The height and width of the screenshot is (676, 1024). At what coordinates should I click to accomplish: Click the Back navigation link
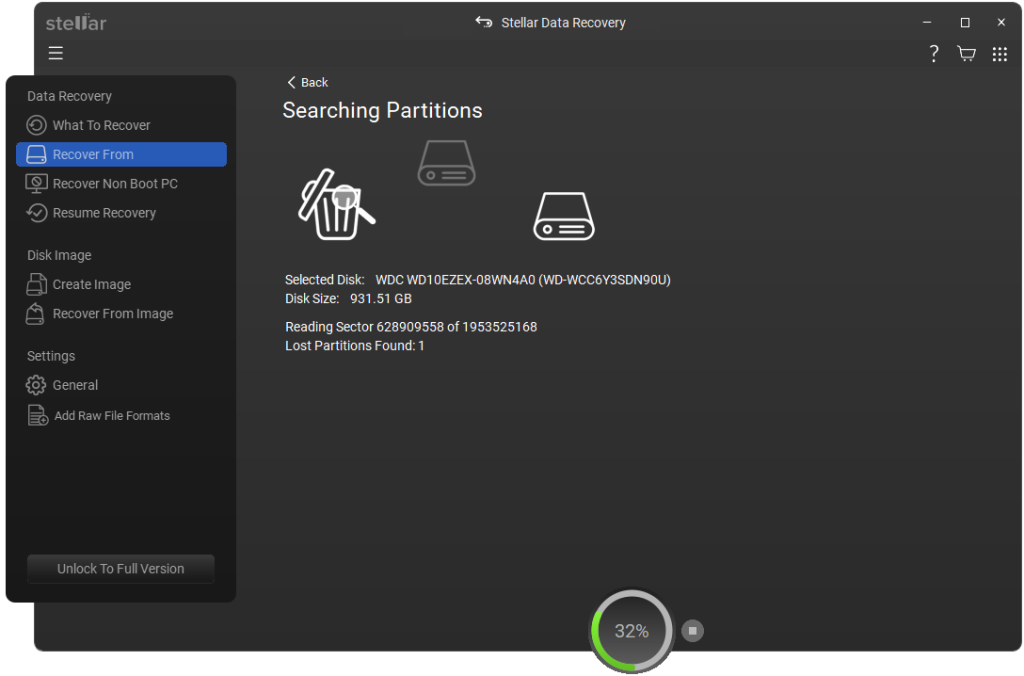[x=307, y=82]
